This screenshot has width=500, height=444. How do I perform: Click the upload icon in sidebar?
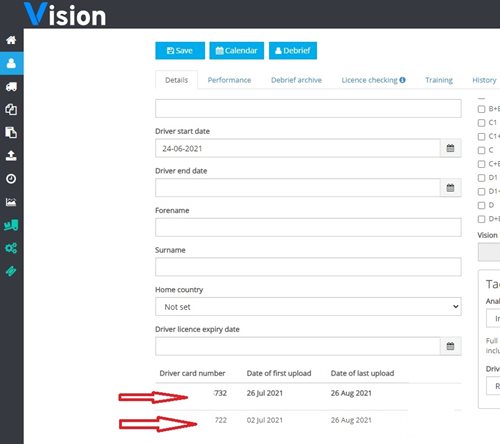(11, 156)
